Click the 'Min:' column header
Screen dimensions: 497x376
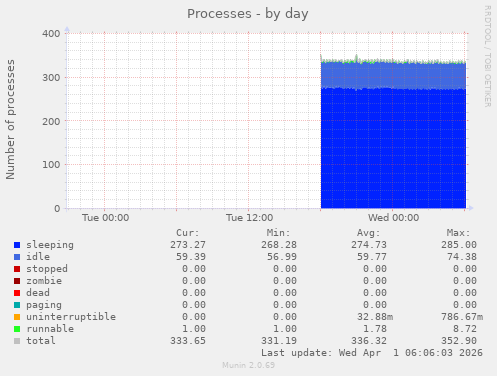point(278,233)
